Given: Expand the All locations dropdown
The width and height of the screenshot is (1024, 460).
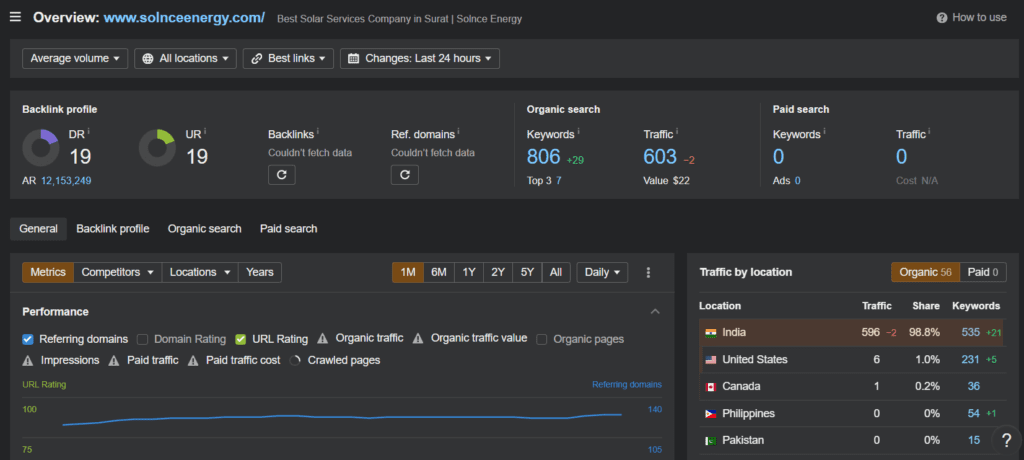Looking at the screenshot, I should click(185, 58).
